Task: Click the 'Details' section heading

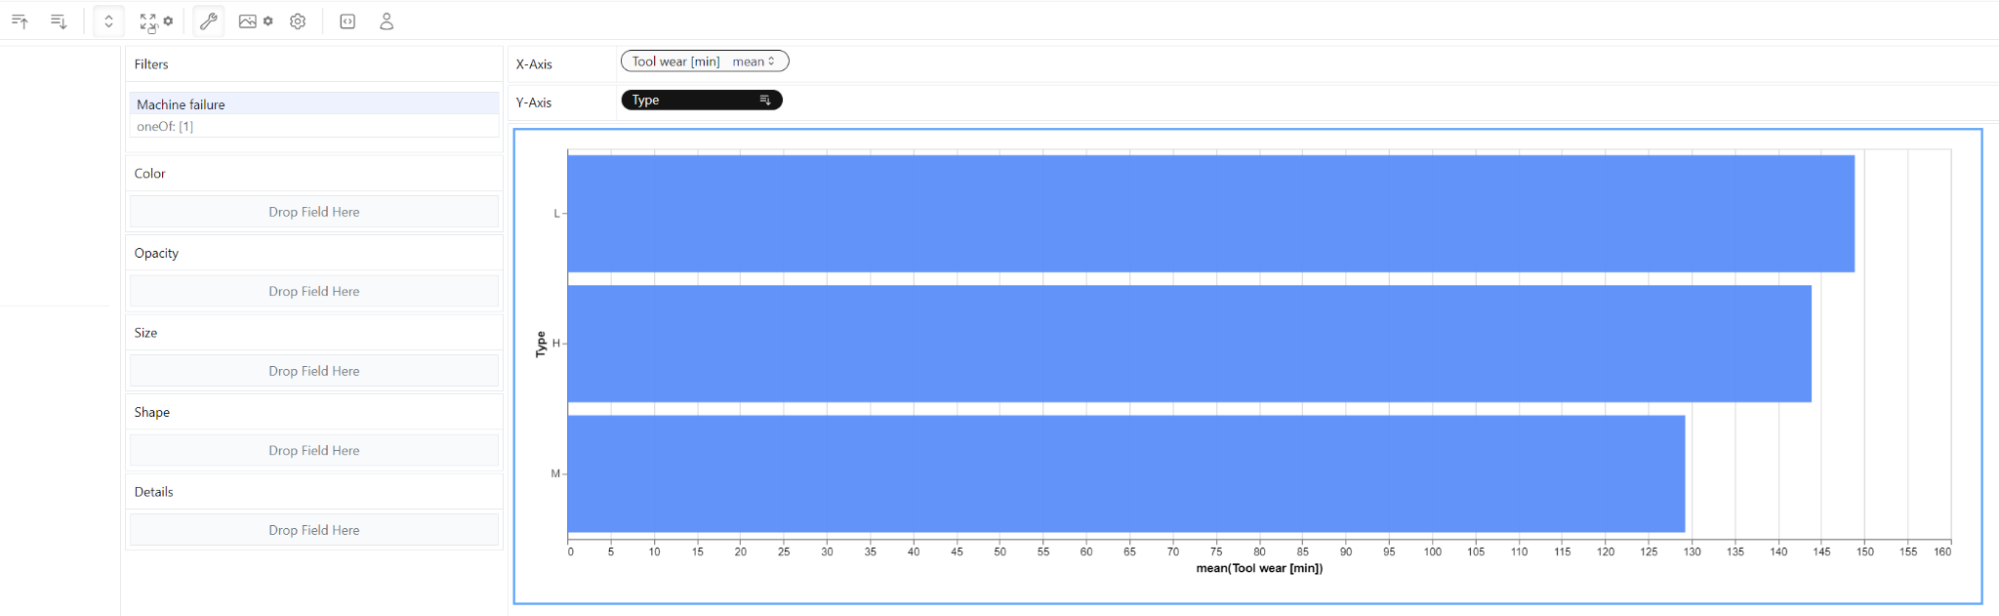Action: (154, 492)
